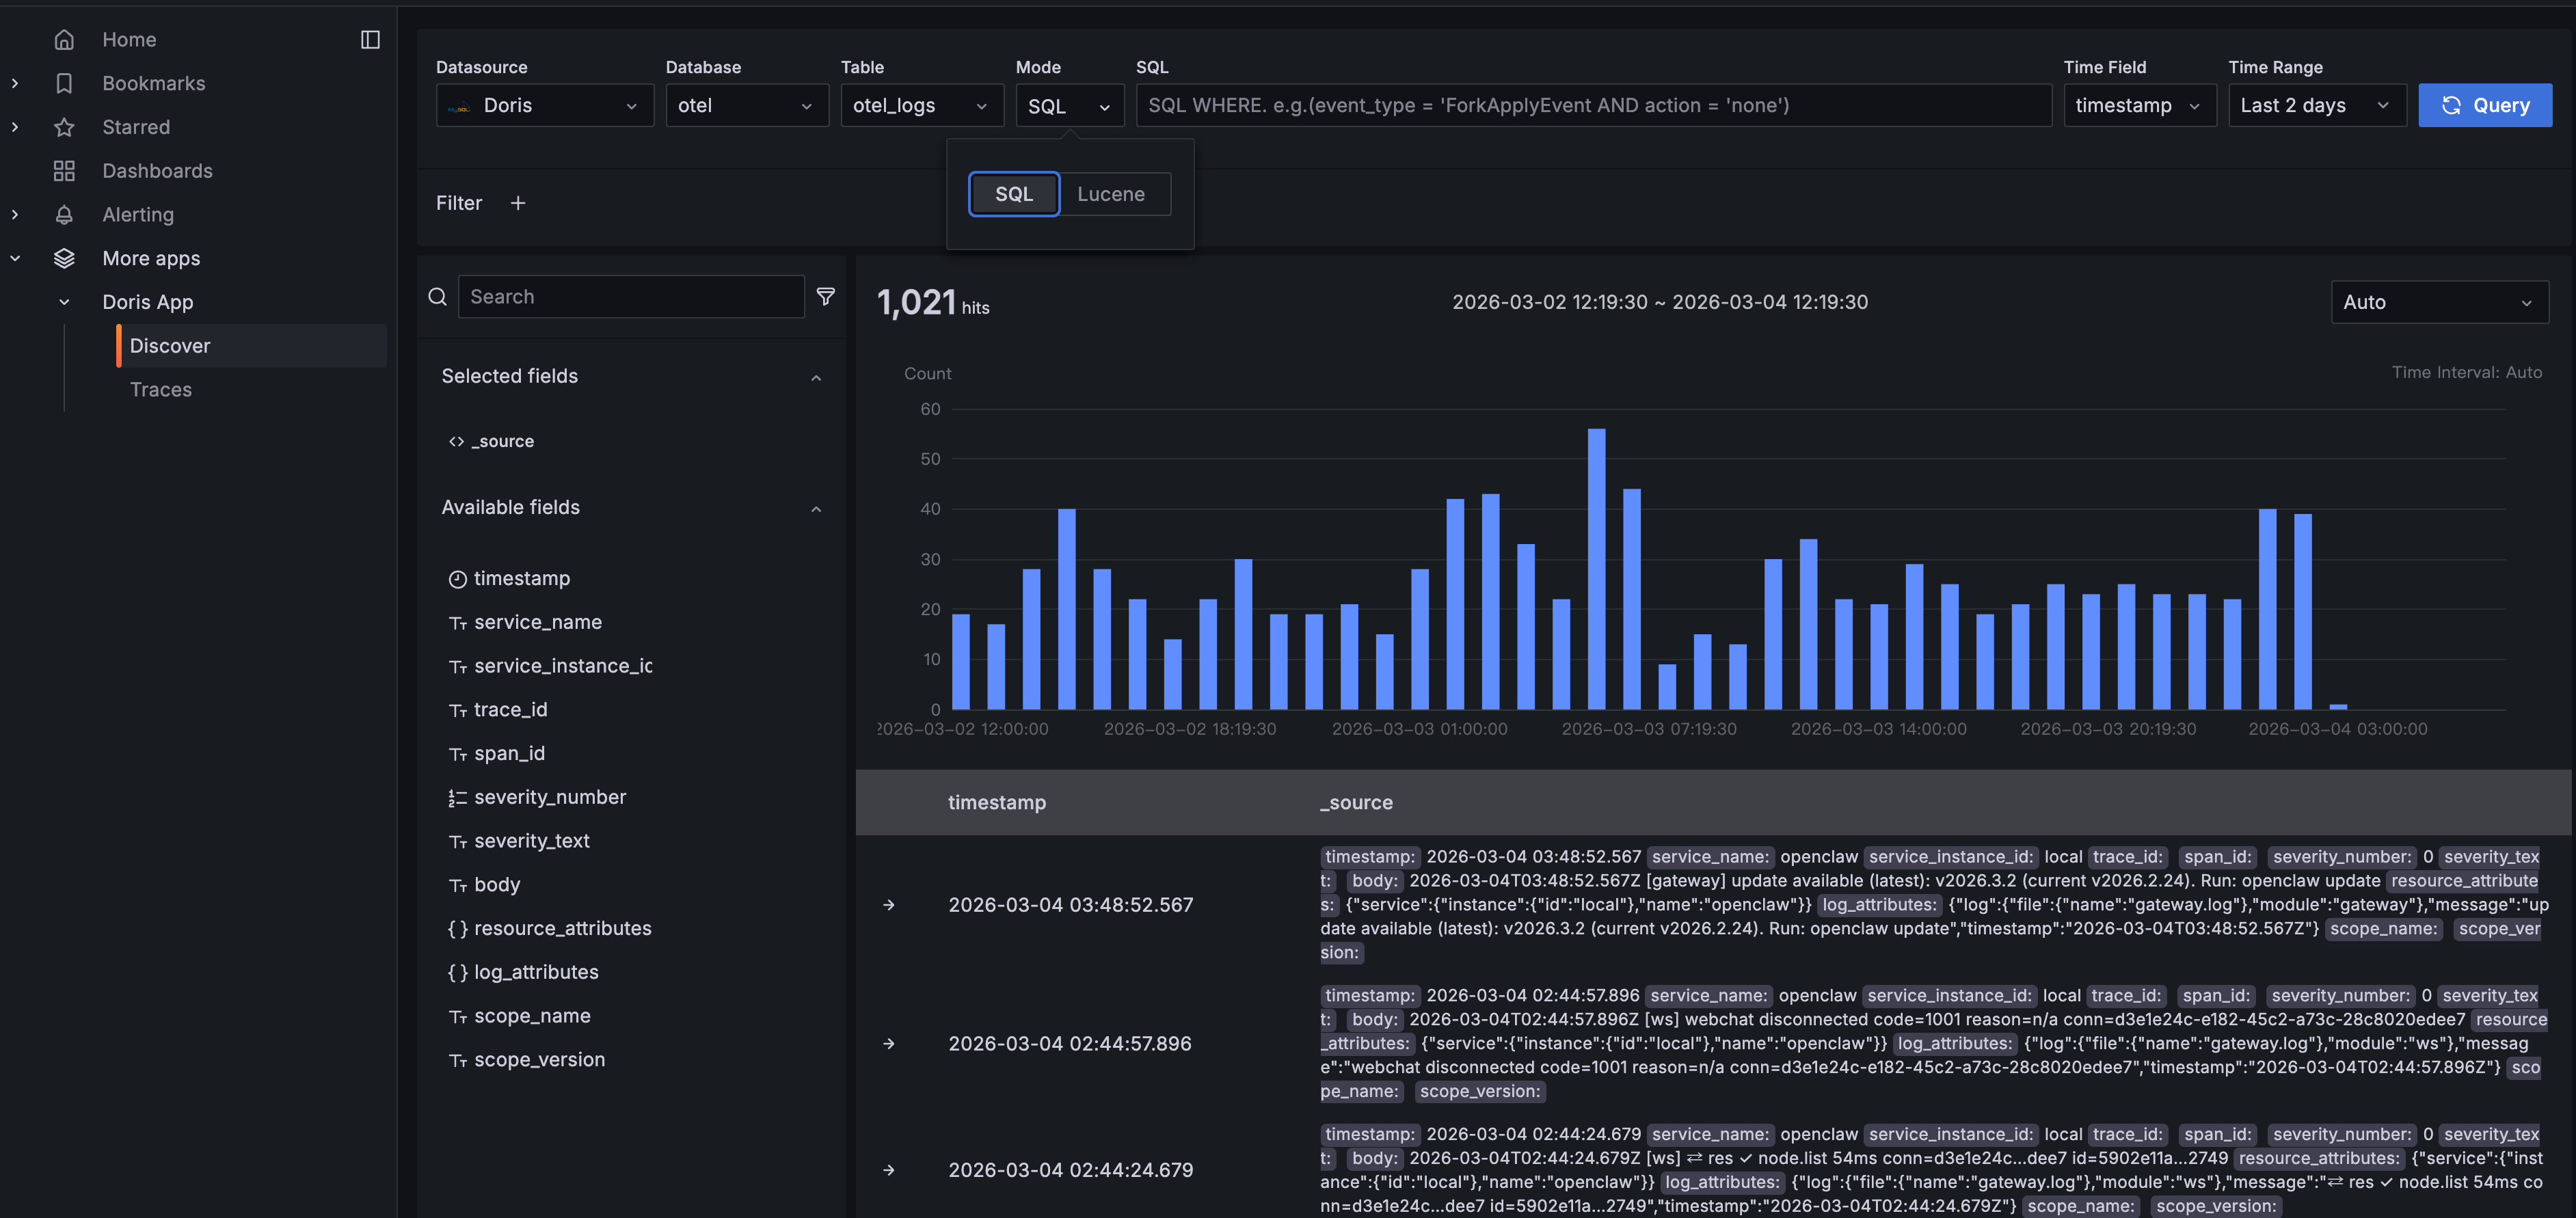The image size is (2576, 1218).
Task: Open the Traces page
Action: coord(161,390)
